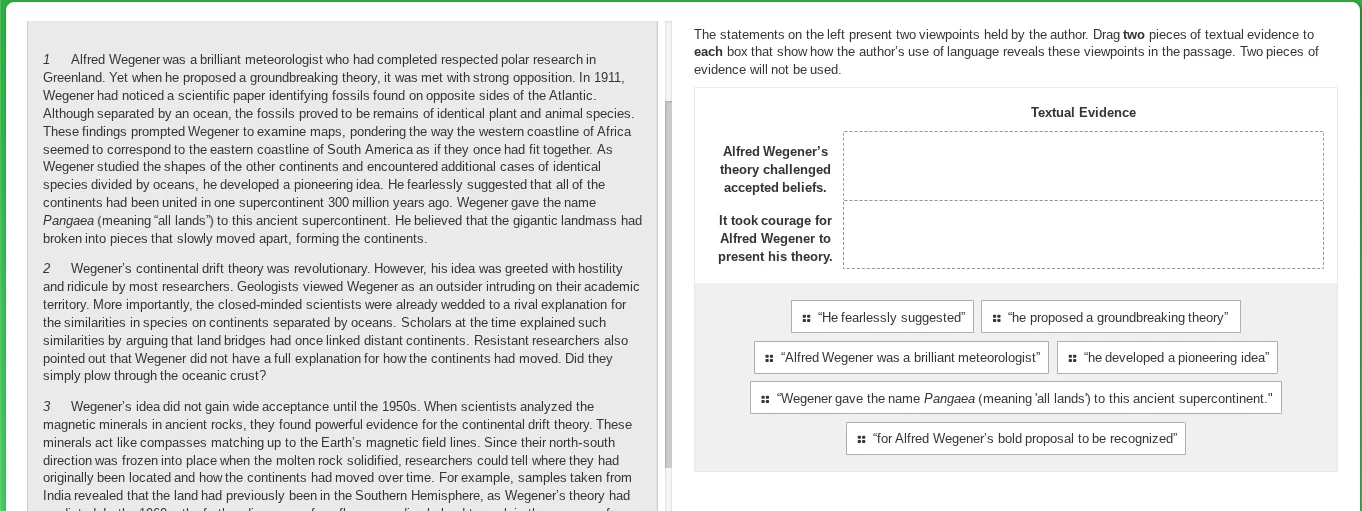Click paragraph 1 of the Wegener passage

click(342, 149)
